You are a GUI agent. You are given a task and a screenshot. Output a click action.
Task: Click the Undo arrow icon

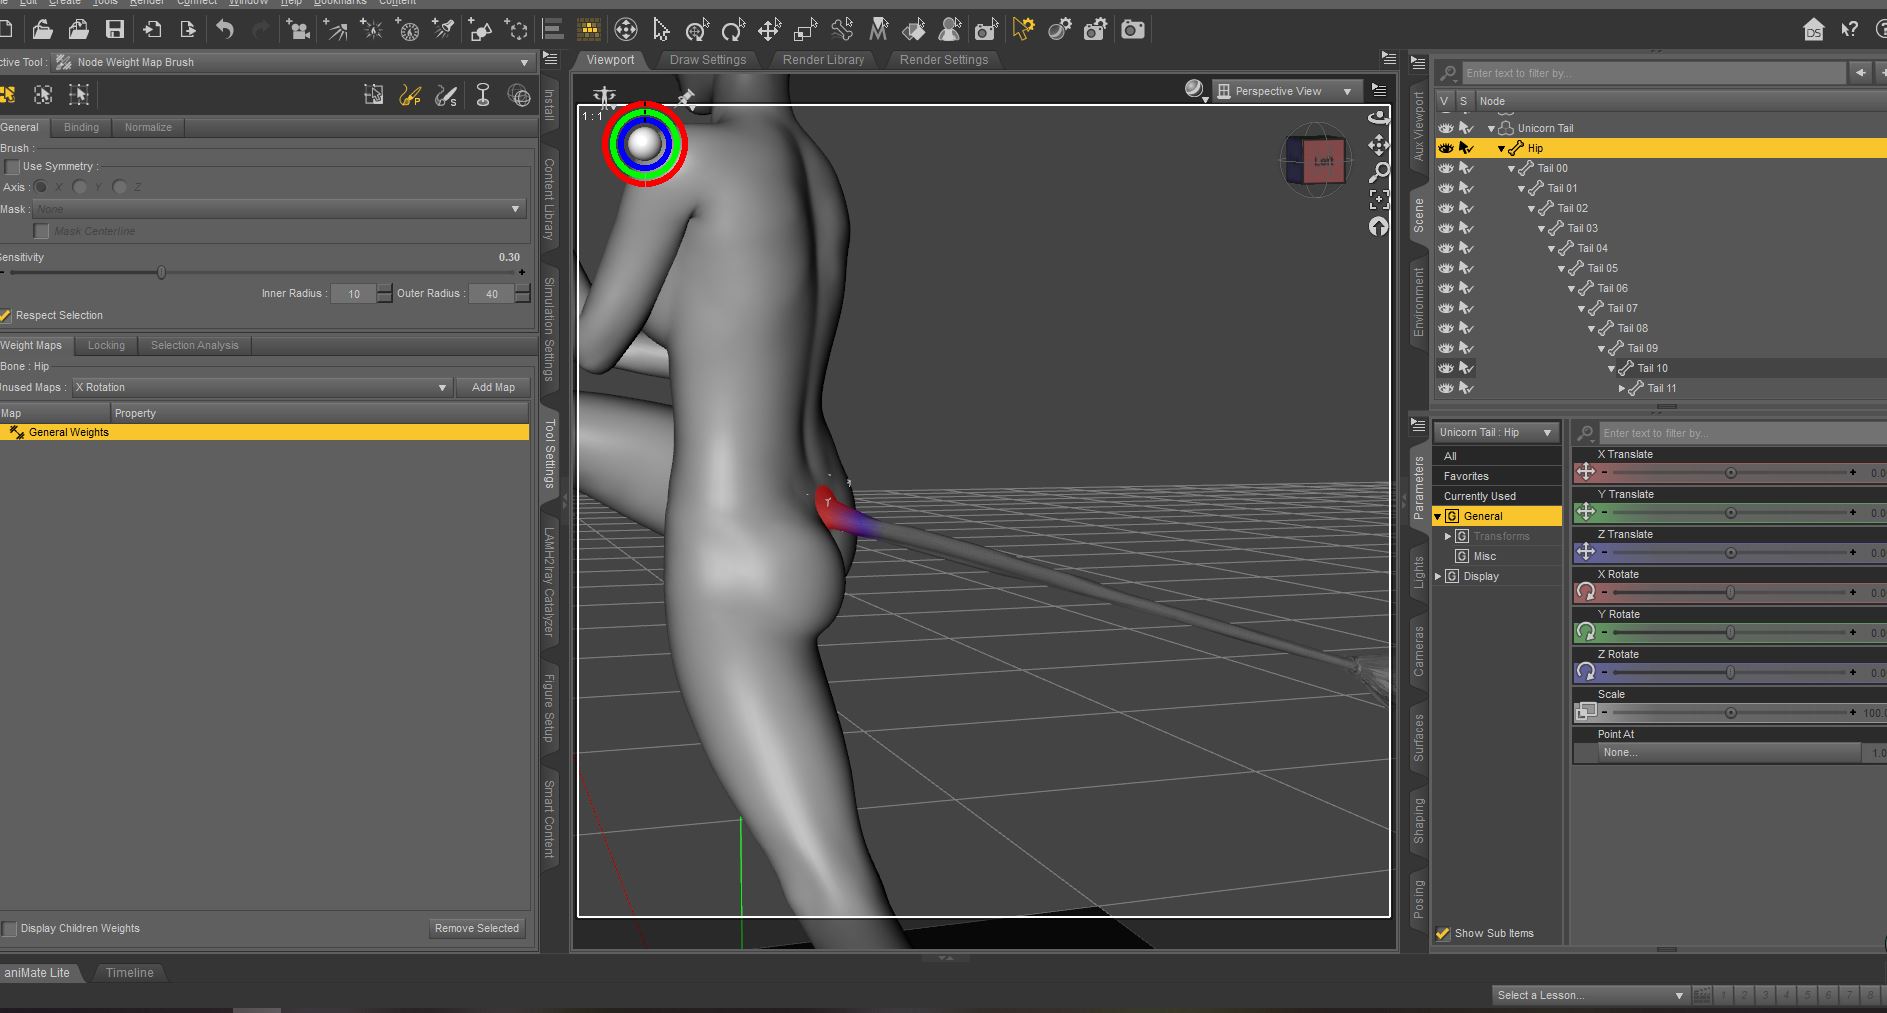225,30
